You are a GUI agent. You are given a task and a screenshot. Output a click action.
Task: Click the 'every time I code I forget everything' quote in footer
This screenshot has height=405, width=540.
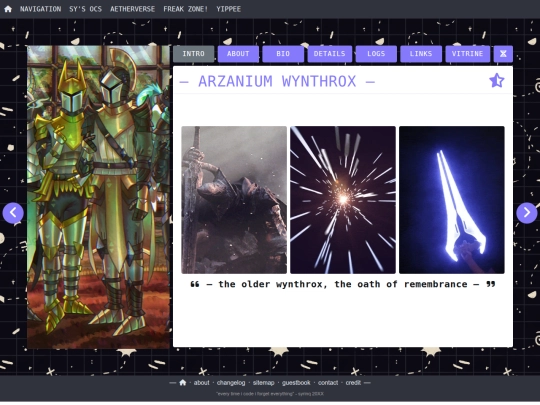pyautogui.click(x=270, y=394)
